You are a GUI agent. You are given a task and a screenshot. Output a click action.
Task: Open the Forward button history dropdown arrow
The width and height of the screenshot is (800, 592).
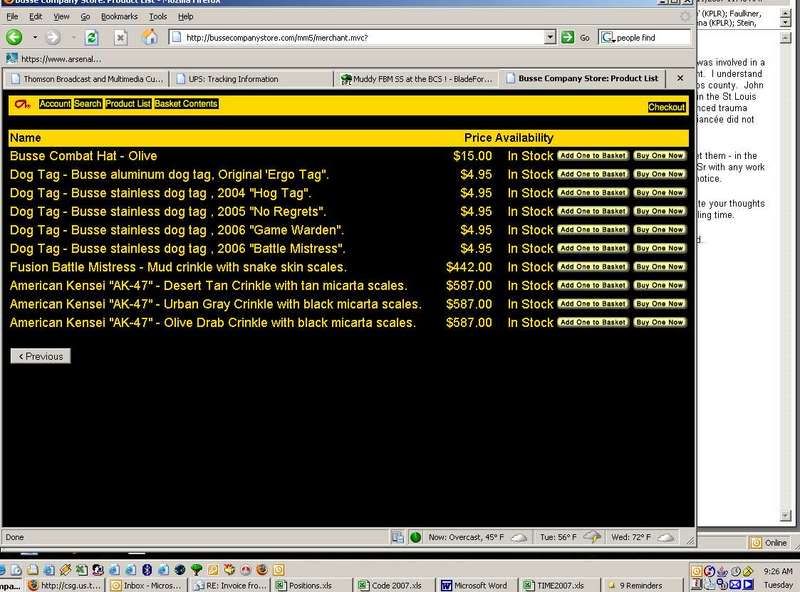click(73, 37)
